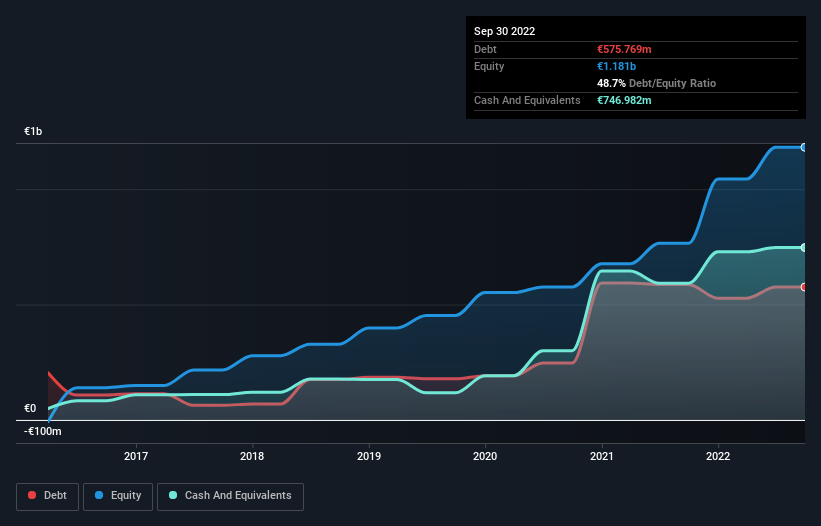Click the blue Equity endpoint marker

(x=804, y=148)
